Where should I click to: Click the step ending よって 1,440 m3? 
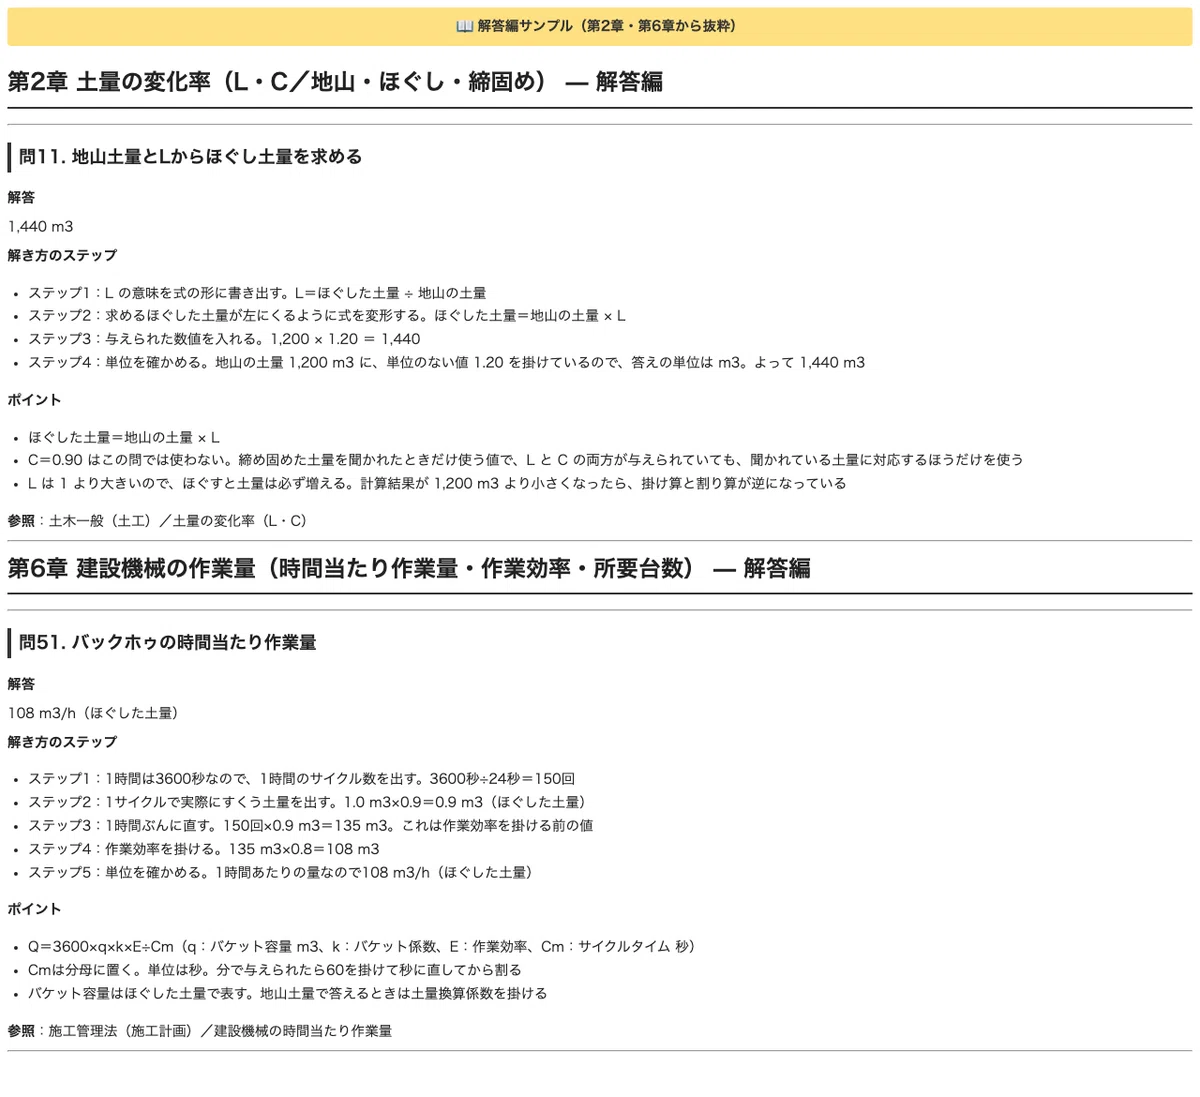[447, 362]
